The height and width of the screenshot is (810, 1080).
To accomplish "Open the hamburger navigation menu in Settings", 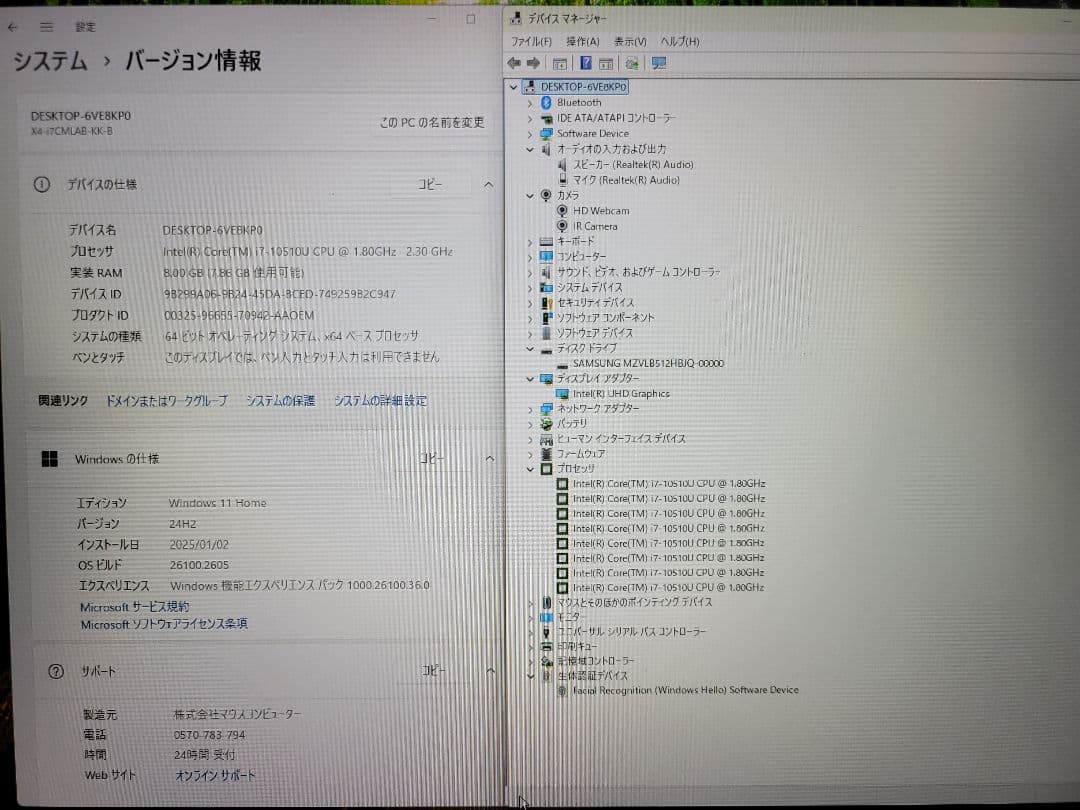I will (45, 27).
